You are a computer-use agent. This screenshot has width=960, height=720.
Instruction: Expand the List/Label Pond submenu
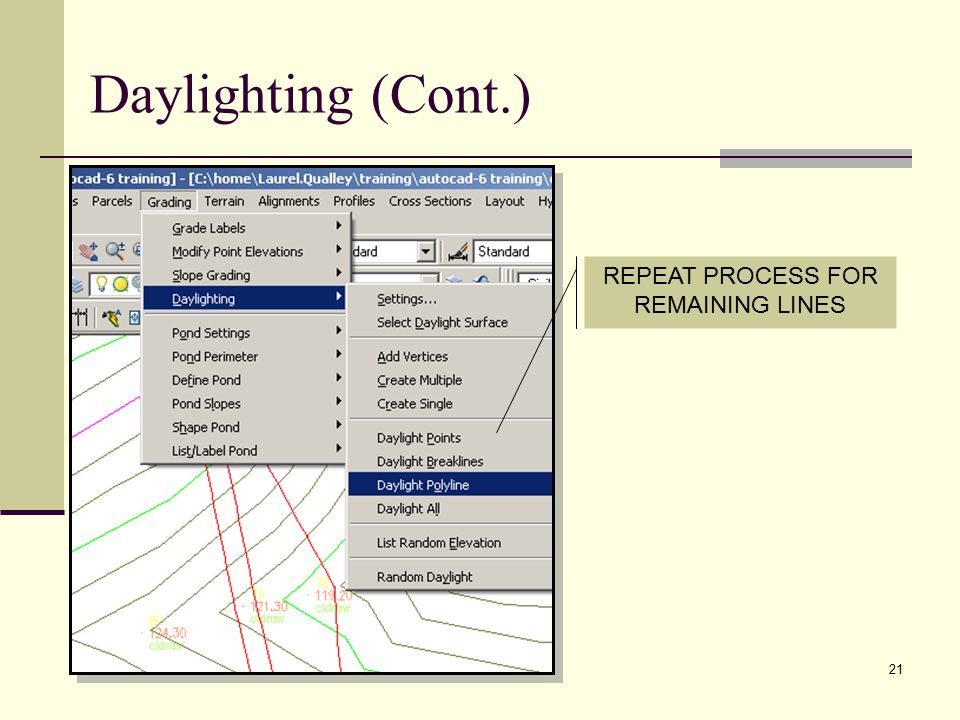pos(244,451)
